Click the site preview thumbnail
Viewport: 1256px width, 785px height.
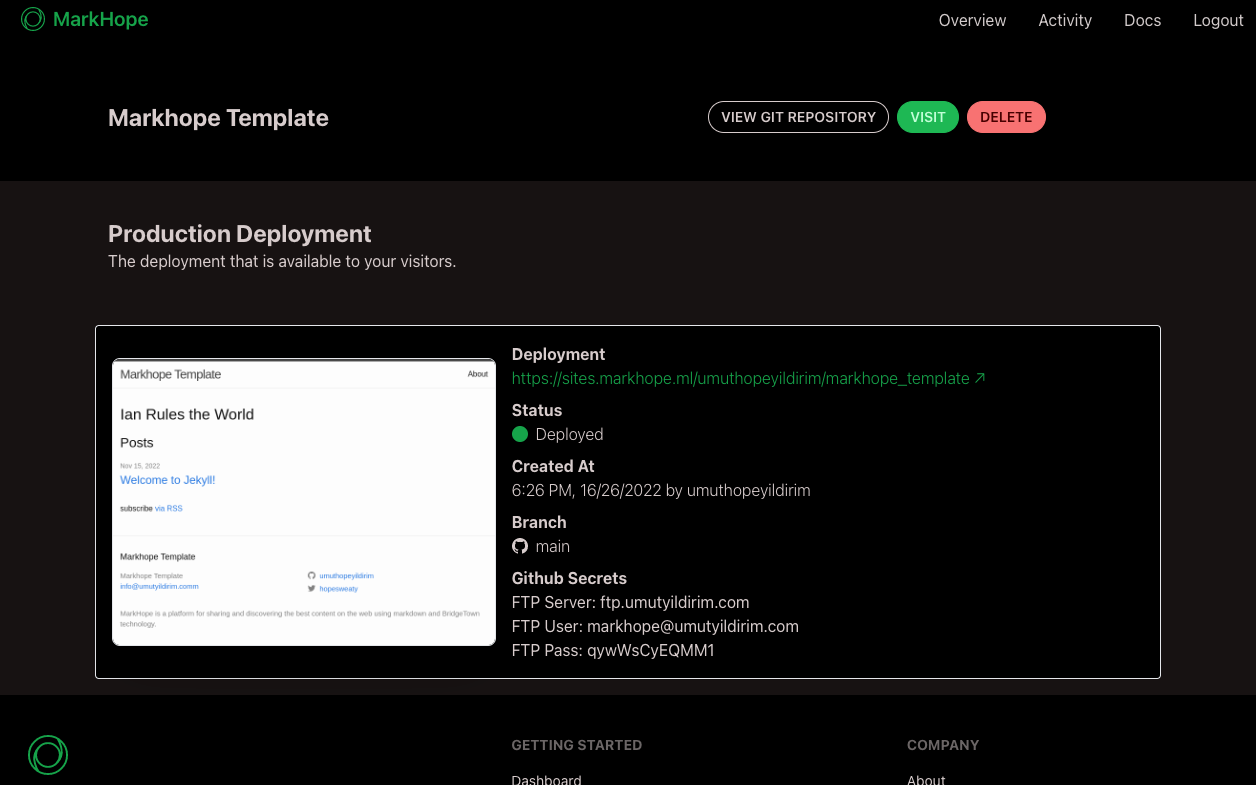coord(303,500)
